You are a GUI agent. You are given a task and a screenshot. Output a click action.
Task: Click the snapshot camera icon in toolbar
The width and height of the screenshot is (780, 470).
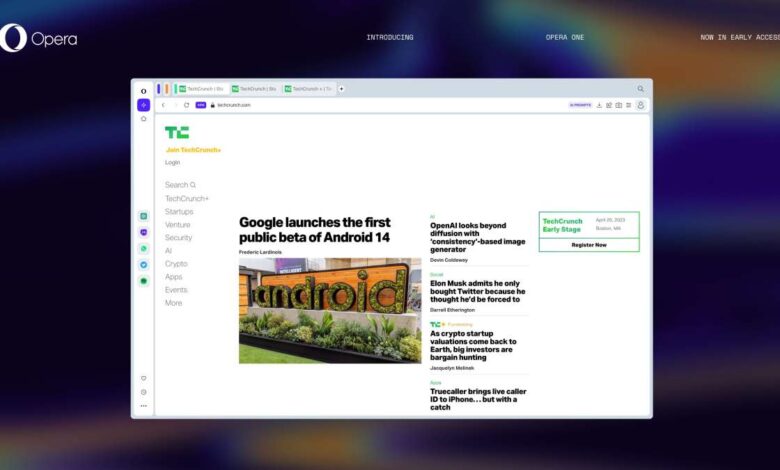coord(618,105)
